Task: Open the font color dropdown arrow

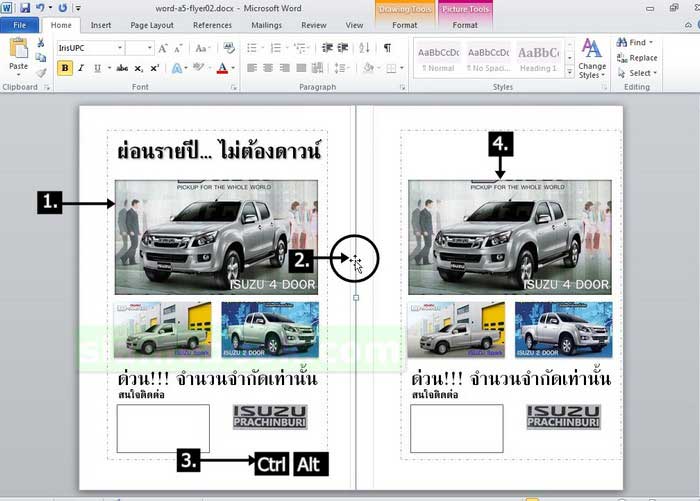Action: pyautogui.click(x=233, y=68)
